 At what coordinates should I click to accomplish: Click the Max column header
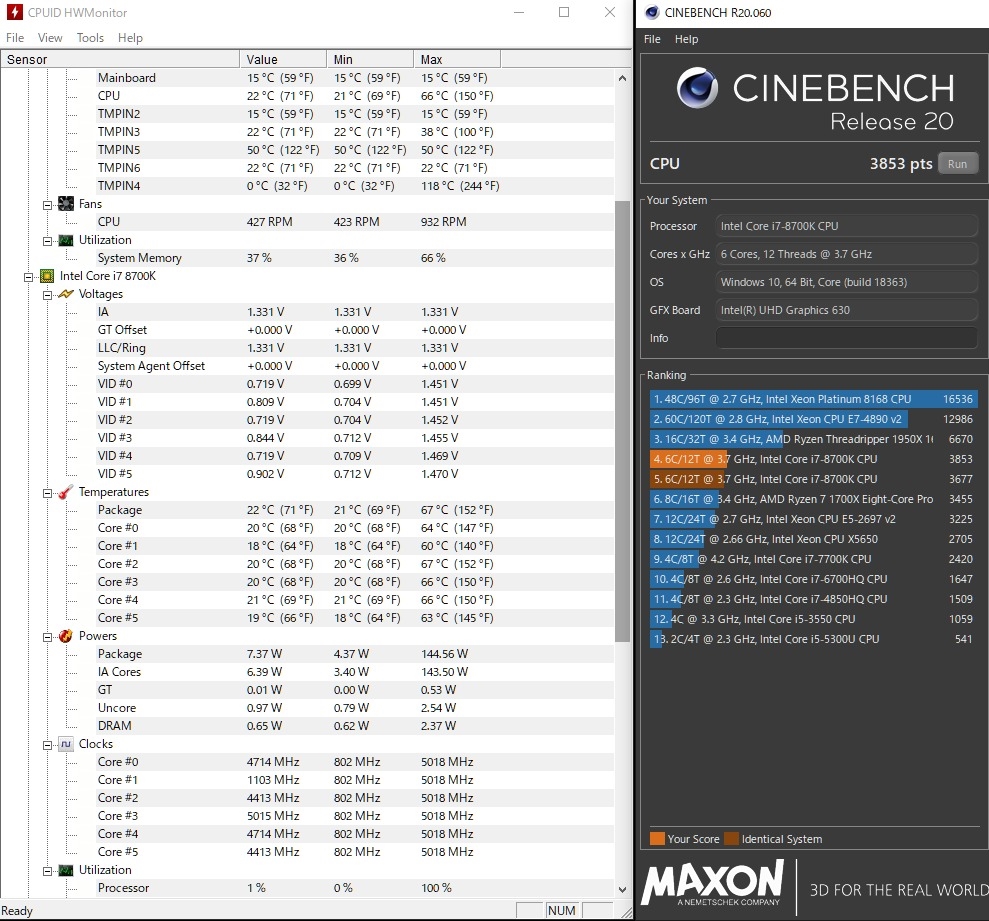(x=457, y=59)
